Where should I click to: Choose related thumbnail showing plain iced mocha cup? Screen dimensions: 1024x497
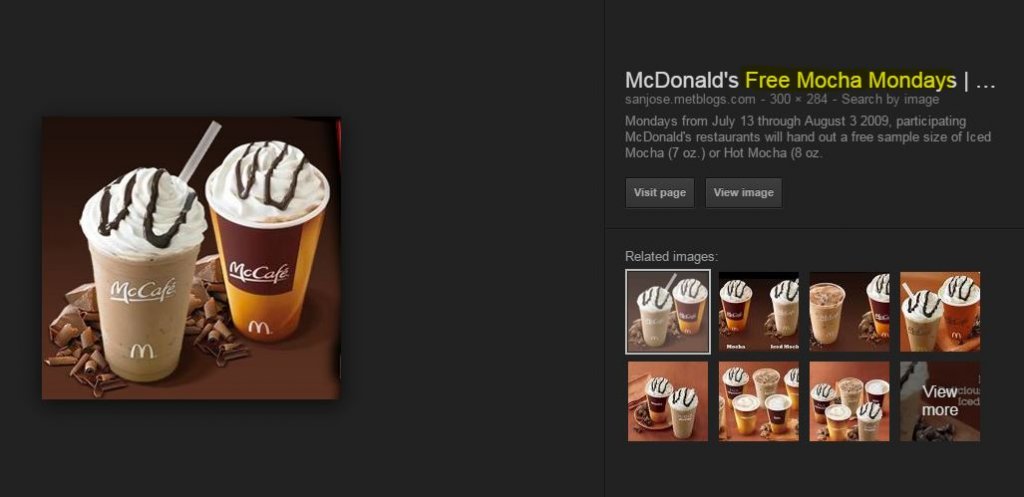tap(849, 312)
